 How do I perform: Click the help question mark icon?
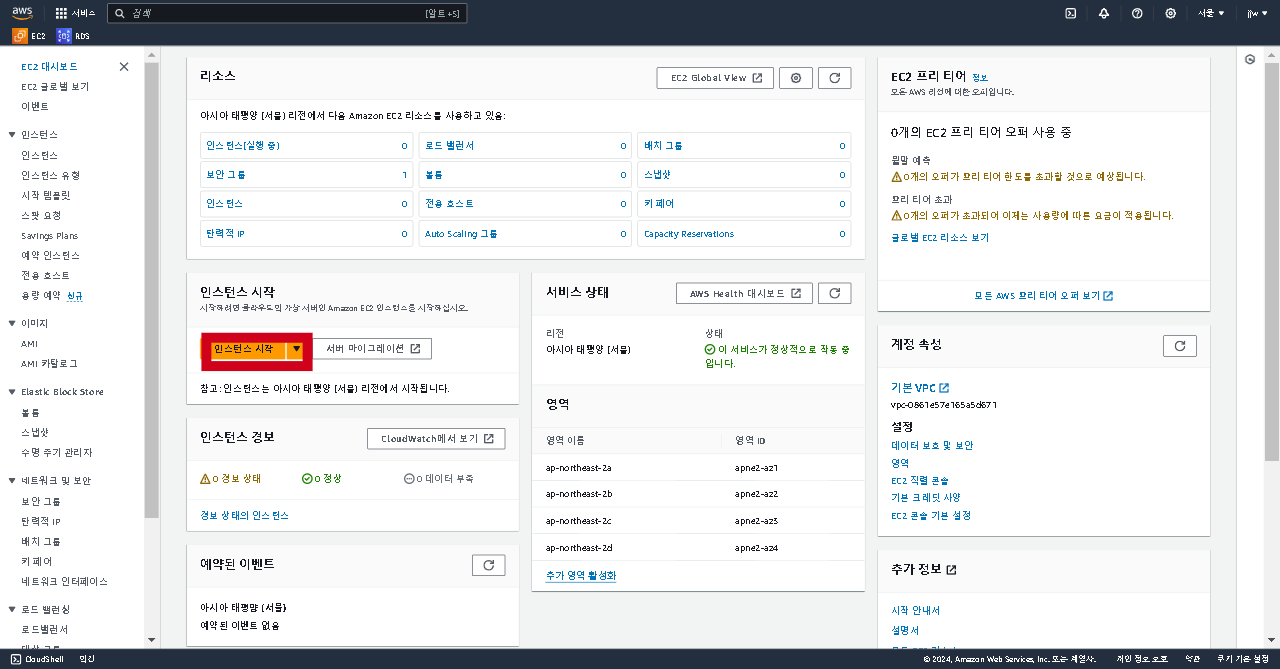coord(1137,13)
